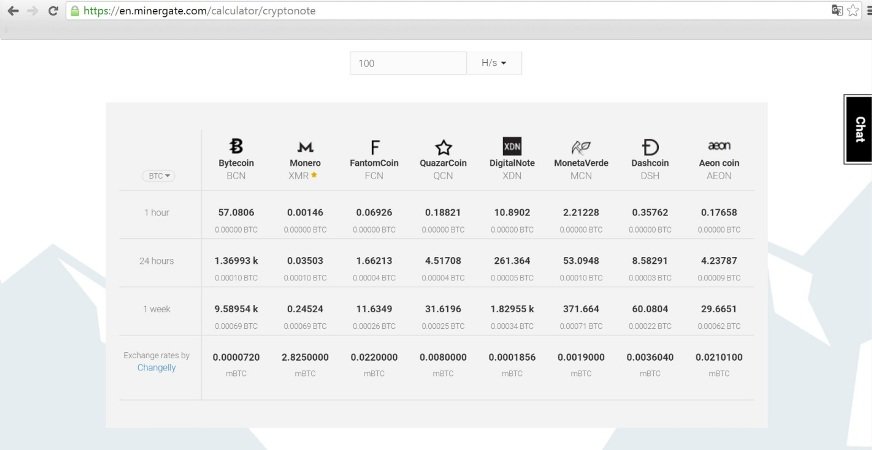This screenshot has height=450, width=872.
Task: Click the Monero logo icon
Action: coord(305,147)
